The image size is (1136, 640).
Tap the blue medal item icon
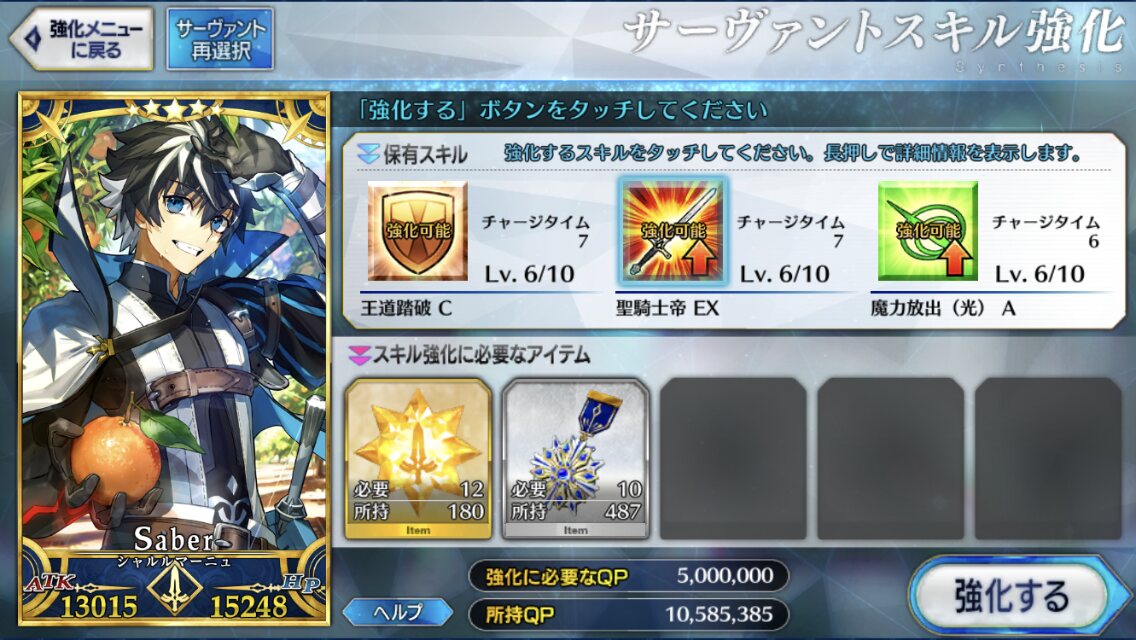coord(575,459)
